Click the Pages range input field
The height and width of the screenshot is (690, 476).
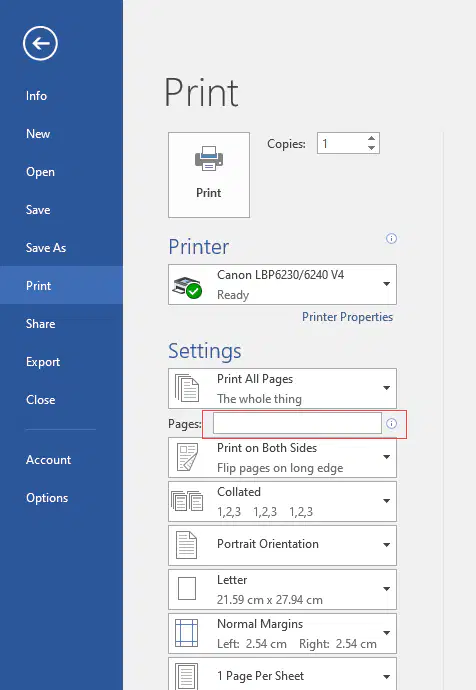point(297,423)
